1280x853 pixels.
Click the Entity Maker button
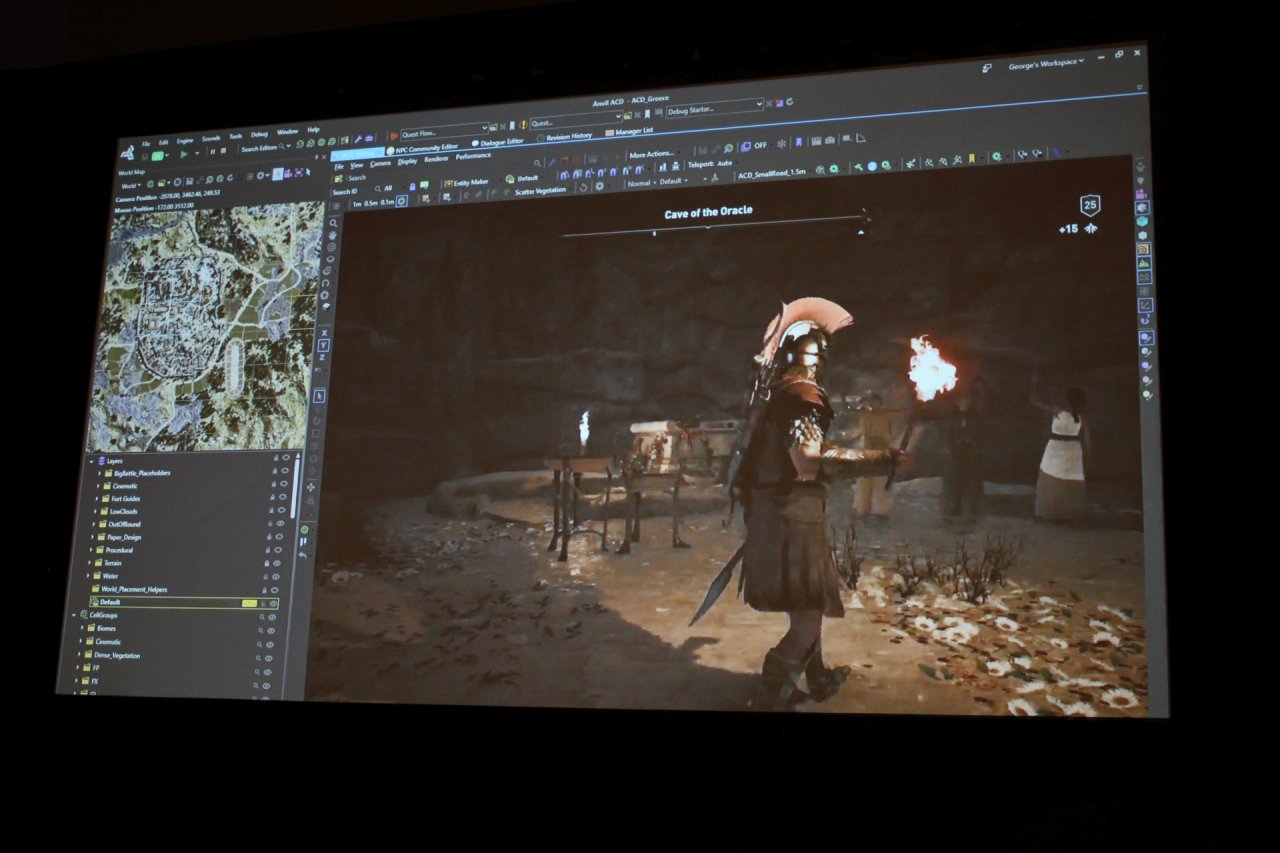(x=466, y=183)
